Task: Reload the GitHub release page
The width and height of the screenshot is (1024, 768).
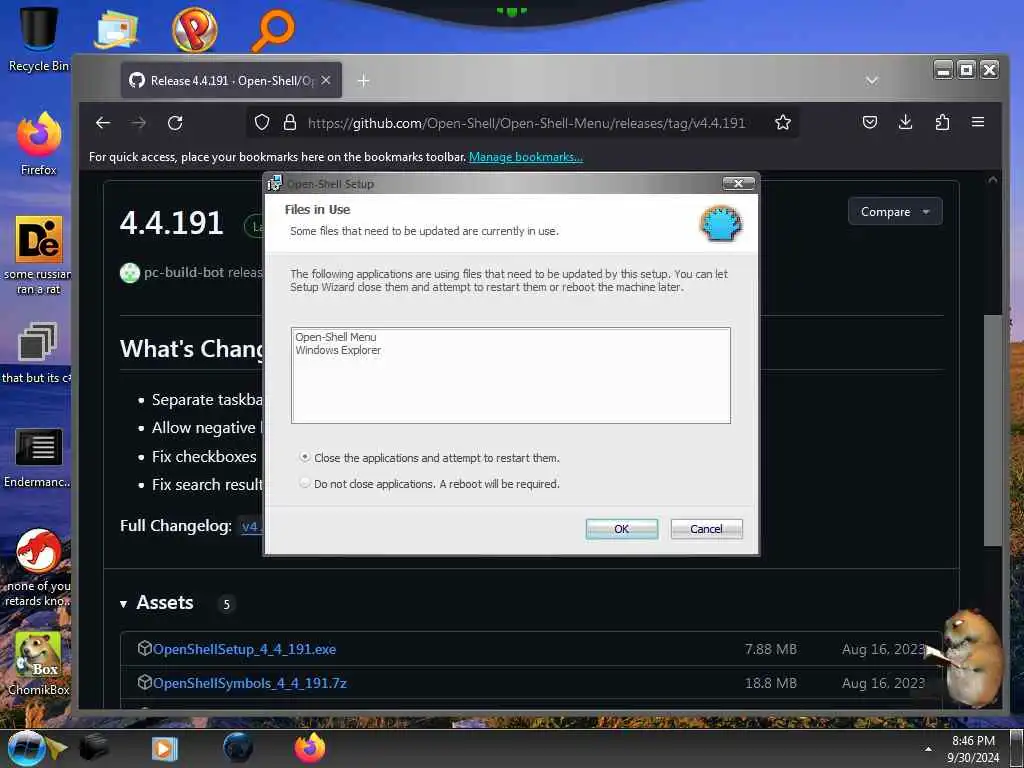Action: pos(175,123)
